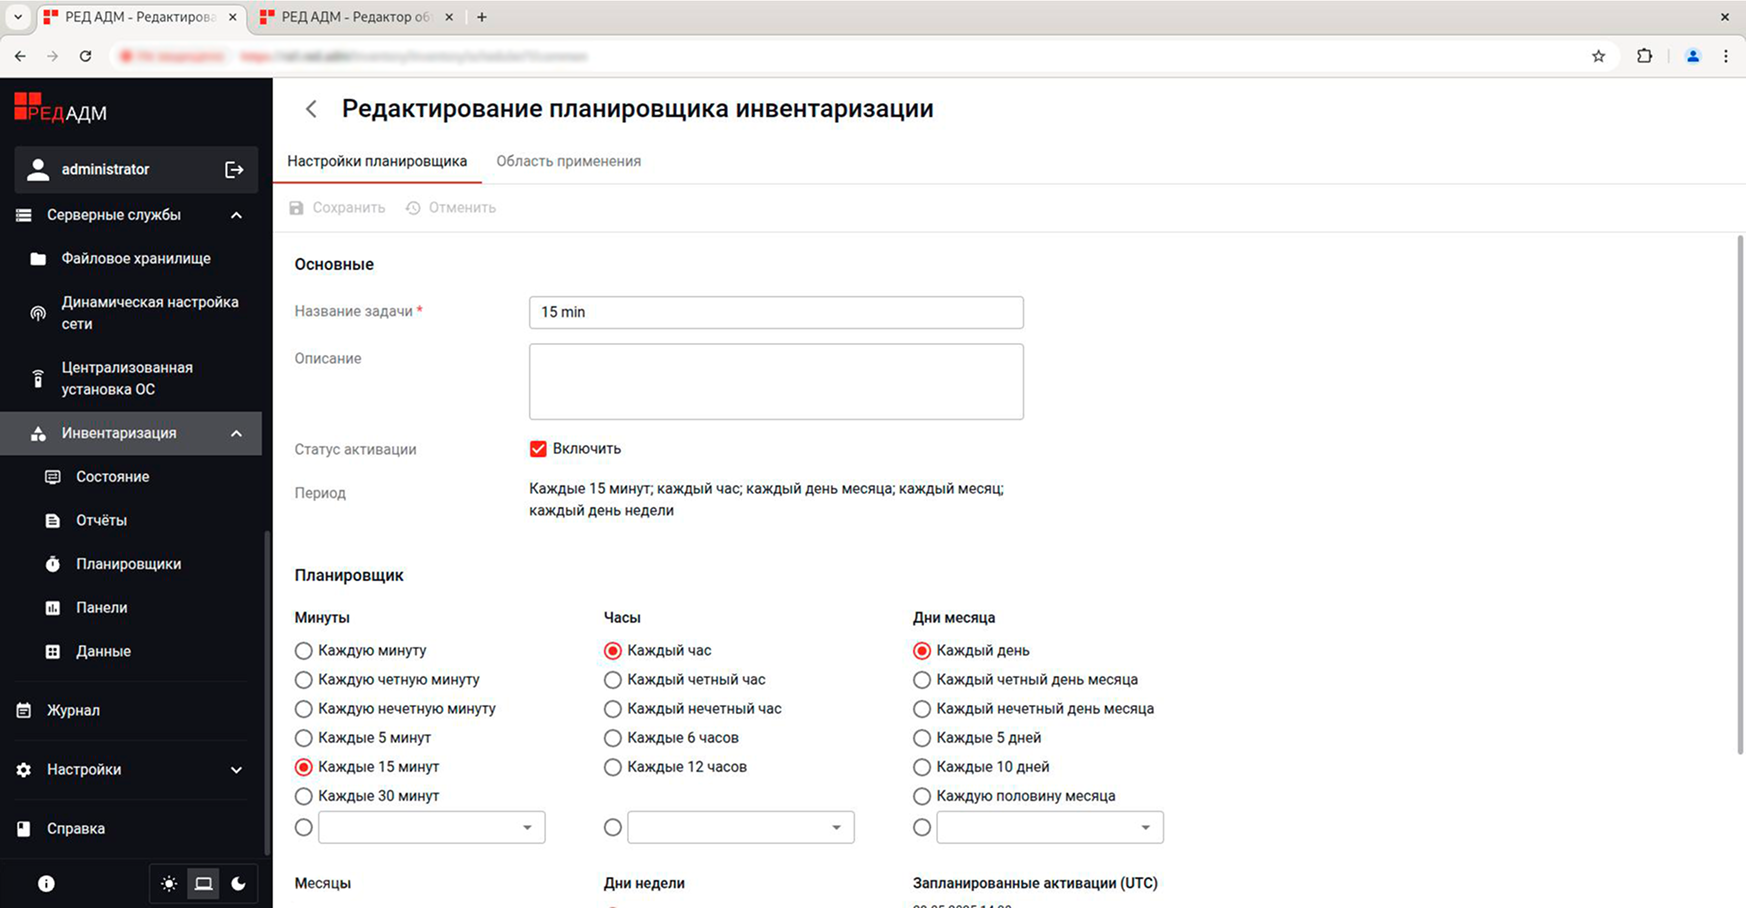Uncheck the Включить activation checkbox
The height and width of the screenshot is (908, 1746).
tap(538, 449)
